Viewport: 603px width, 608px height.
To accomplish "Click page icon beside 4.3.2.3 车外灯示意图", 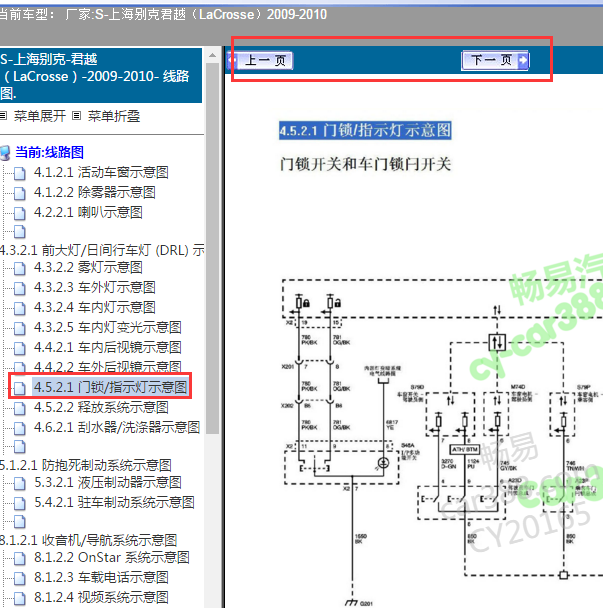I will 20,289.
